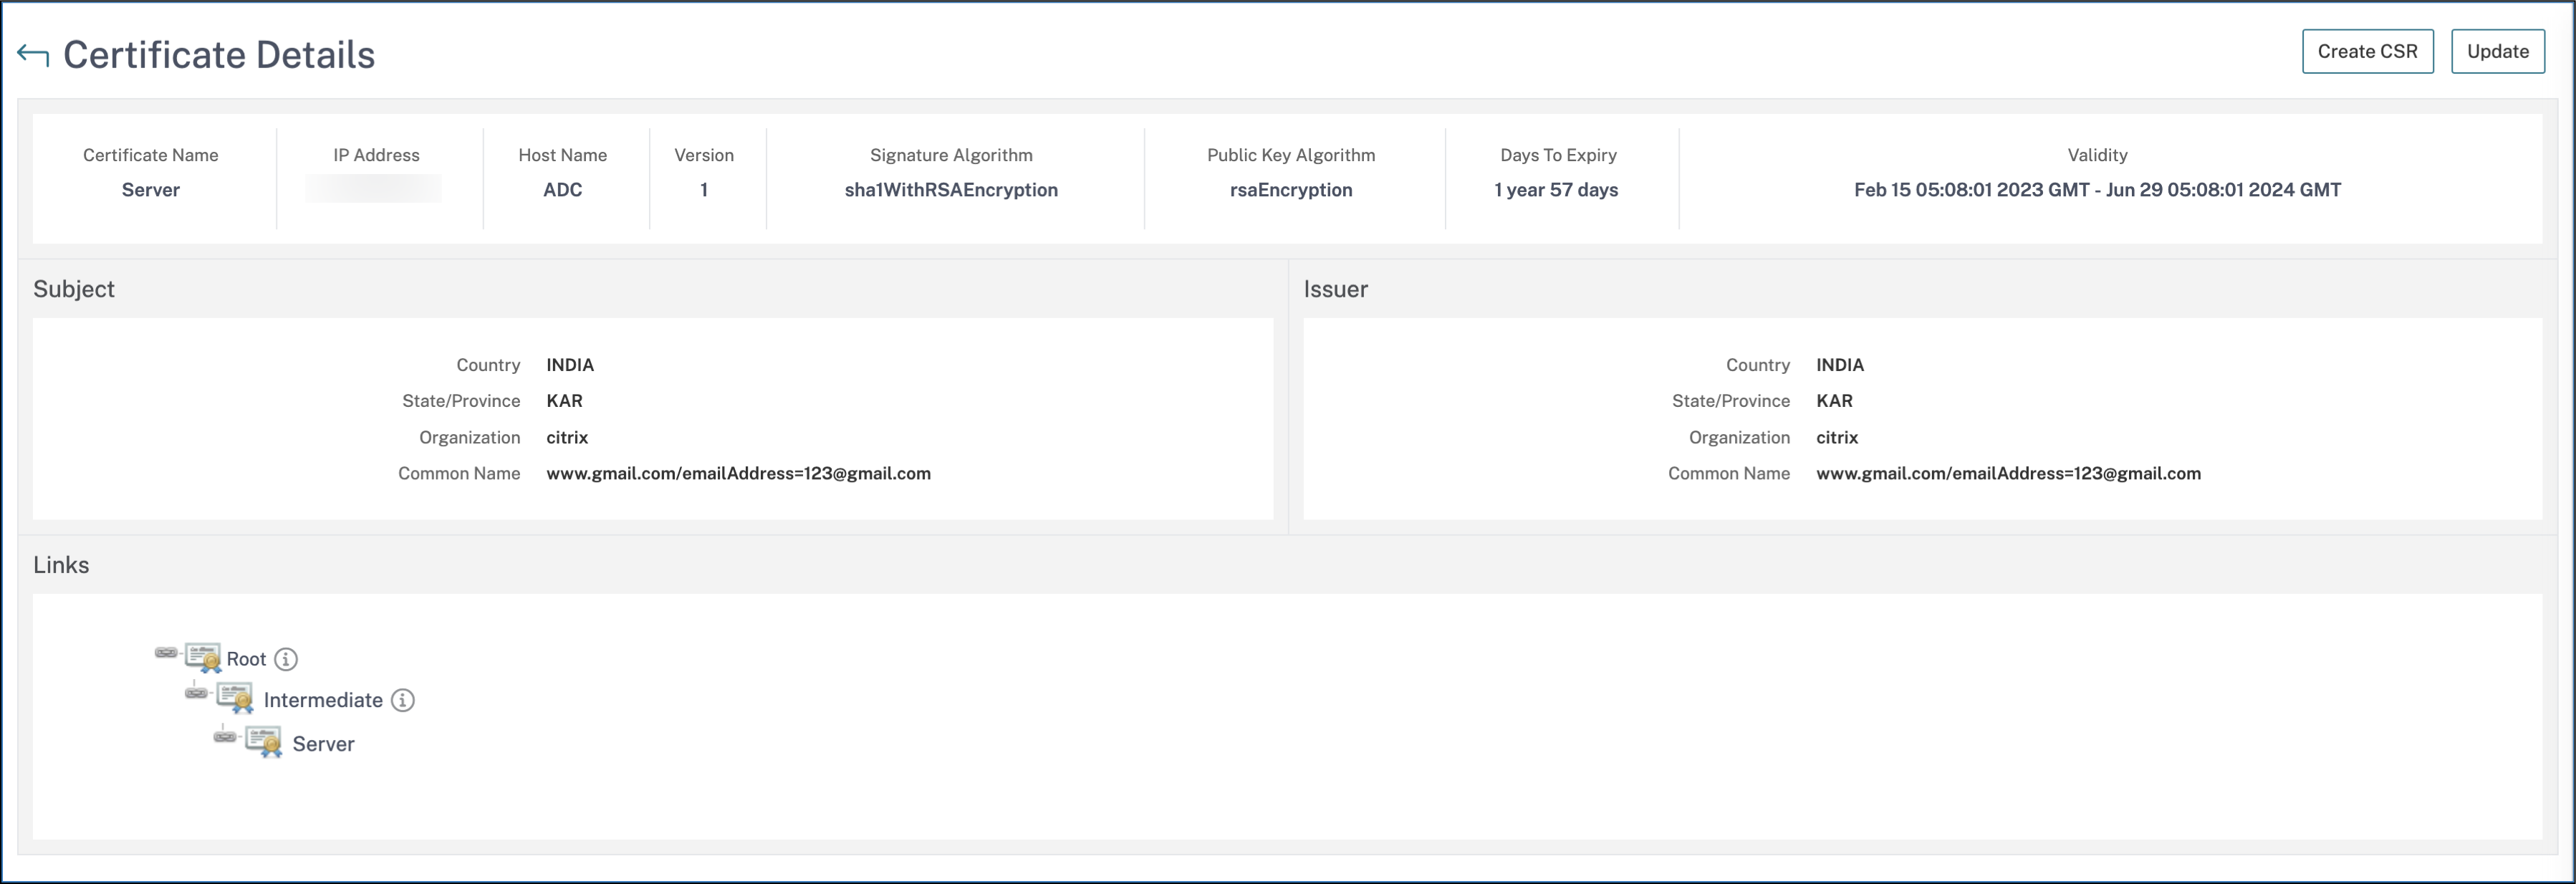This screenshot has height=884, width=2576.
Task: Click the Host Name value ADC
Action: point(562,190)
